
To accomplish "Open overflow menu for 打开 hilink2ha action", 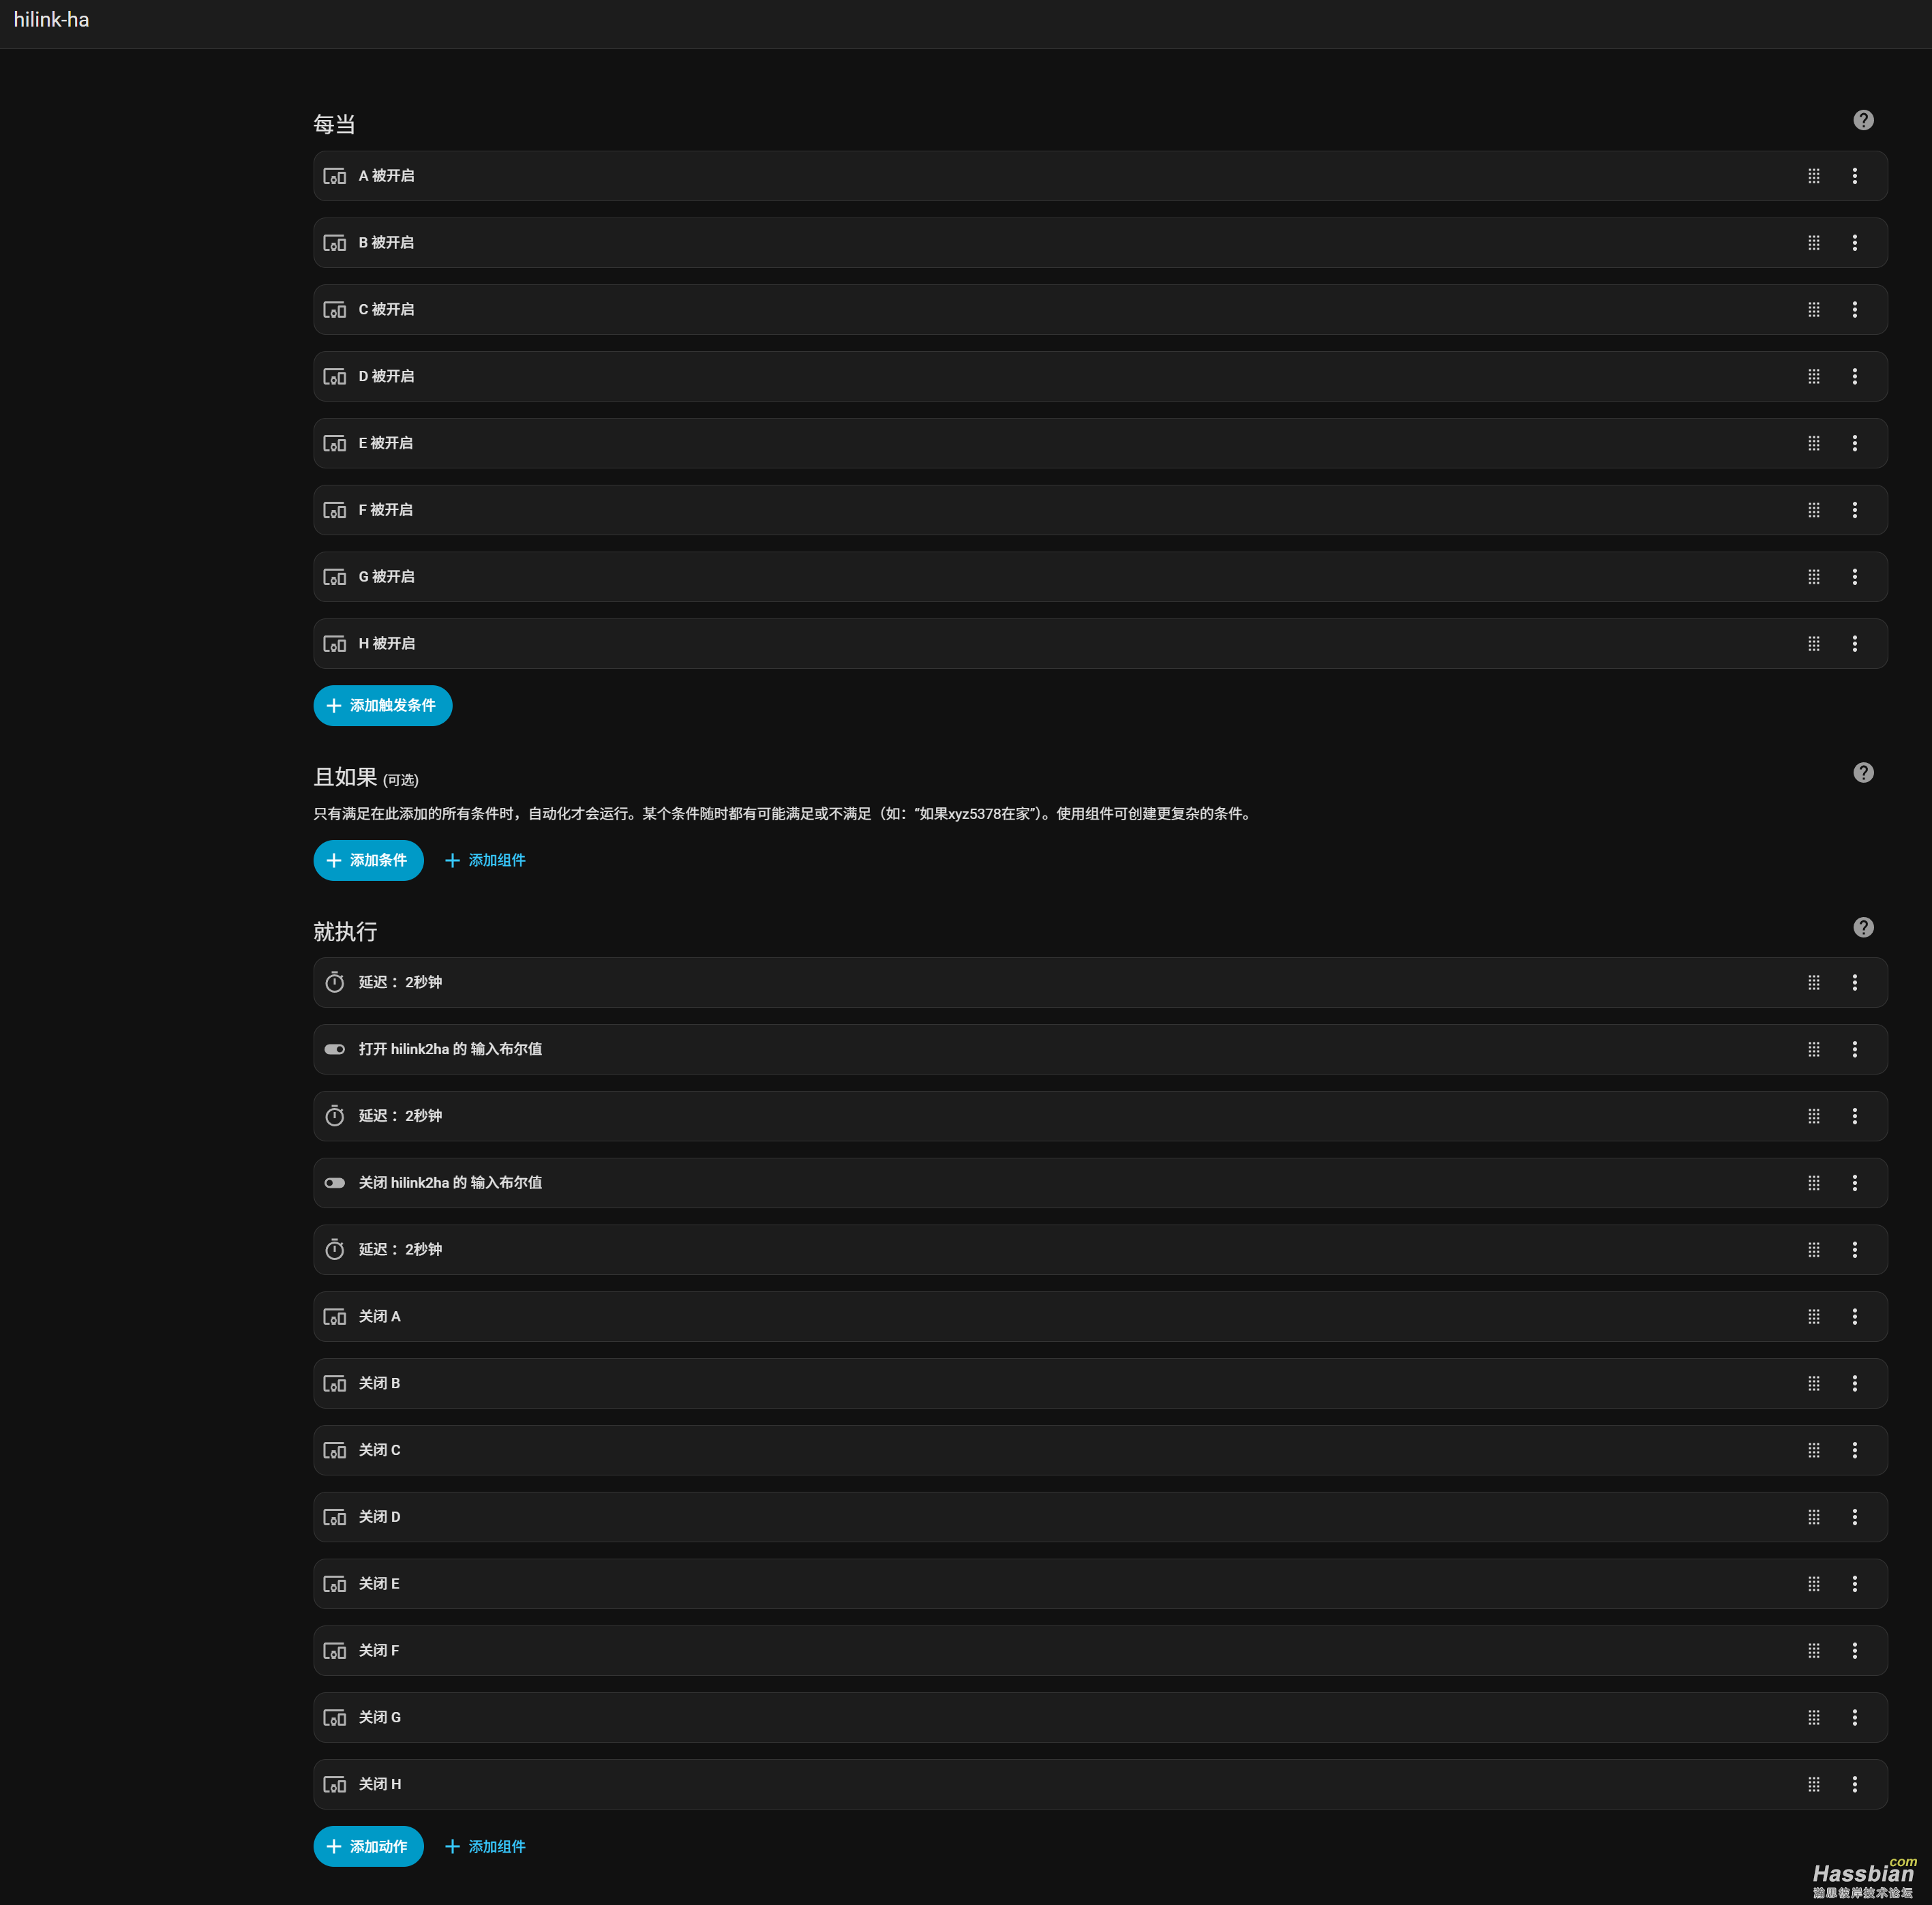I will [x=1854, y=1049].
